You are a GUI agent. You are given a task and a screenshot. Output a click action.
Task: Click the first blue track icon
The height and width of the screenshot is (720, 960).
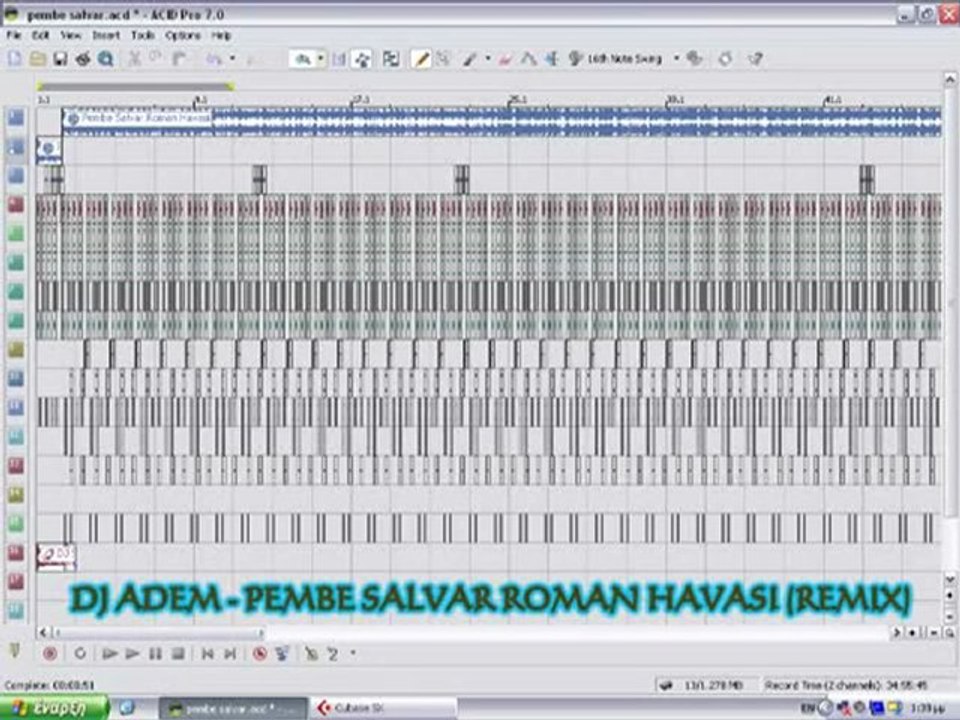16,117
